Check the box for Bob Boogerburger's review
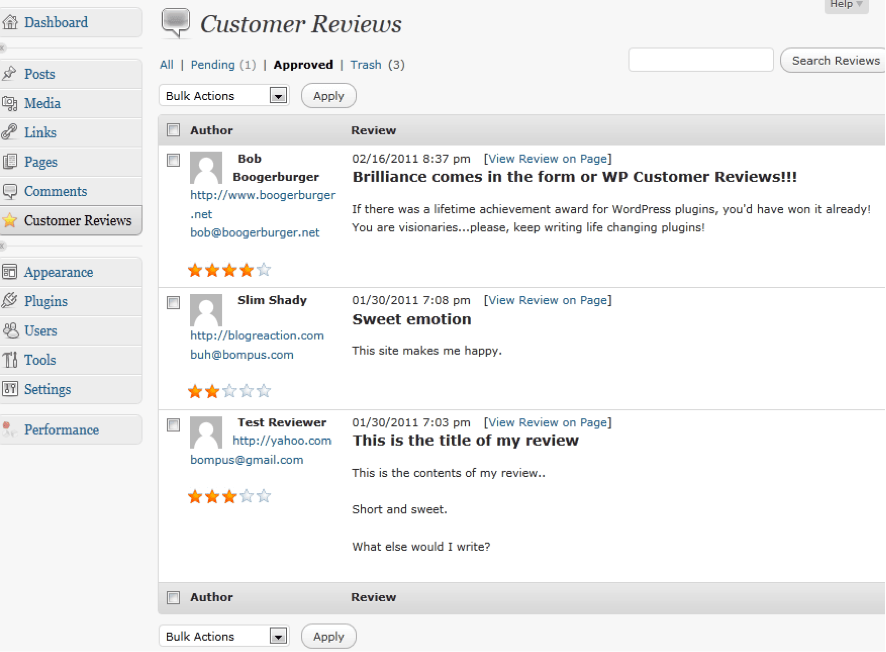This screenshot has width=886, height=652. pos(173,160)
